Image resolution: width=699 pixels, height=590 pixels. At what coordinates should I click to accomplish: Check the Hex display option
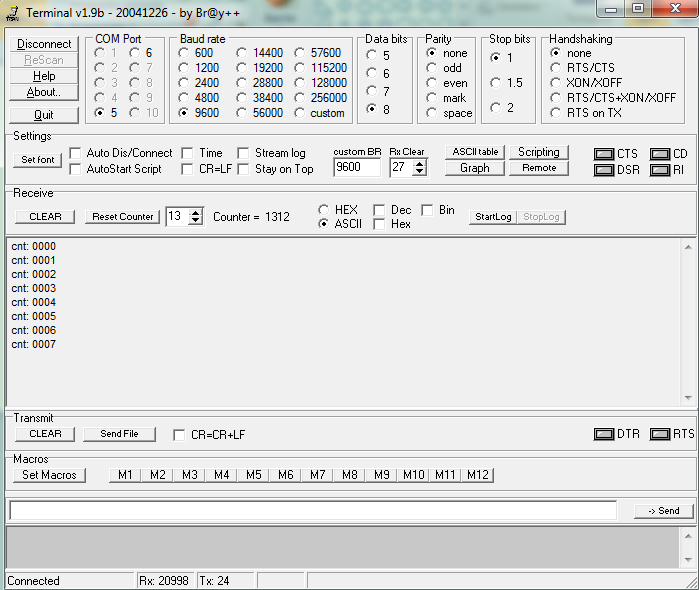pos(379,224)
